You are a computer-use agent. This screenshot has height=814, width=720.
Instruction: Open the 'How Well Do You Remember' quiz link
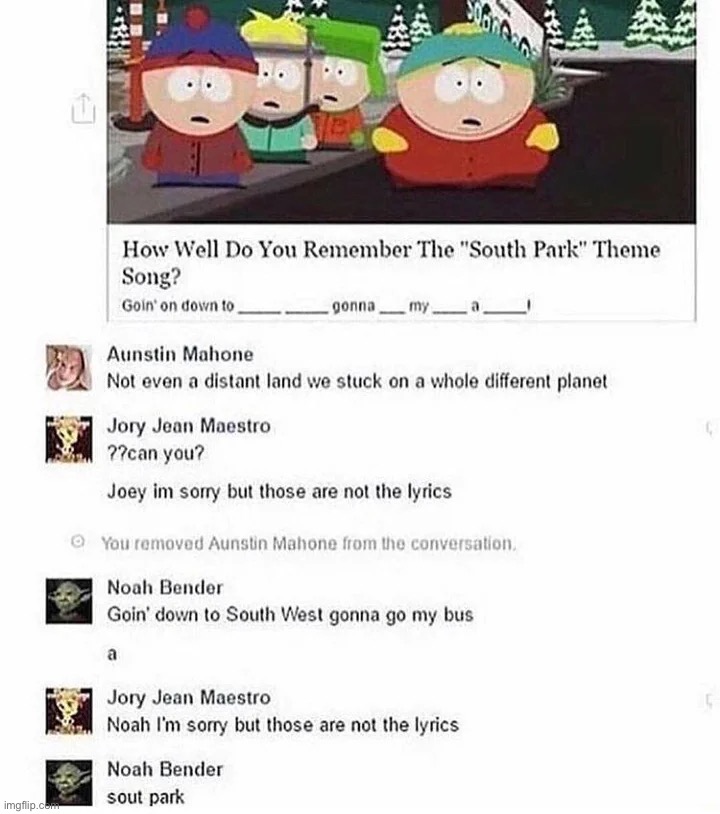391,262
